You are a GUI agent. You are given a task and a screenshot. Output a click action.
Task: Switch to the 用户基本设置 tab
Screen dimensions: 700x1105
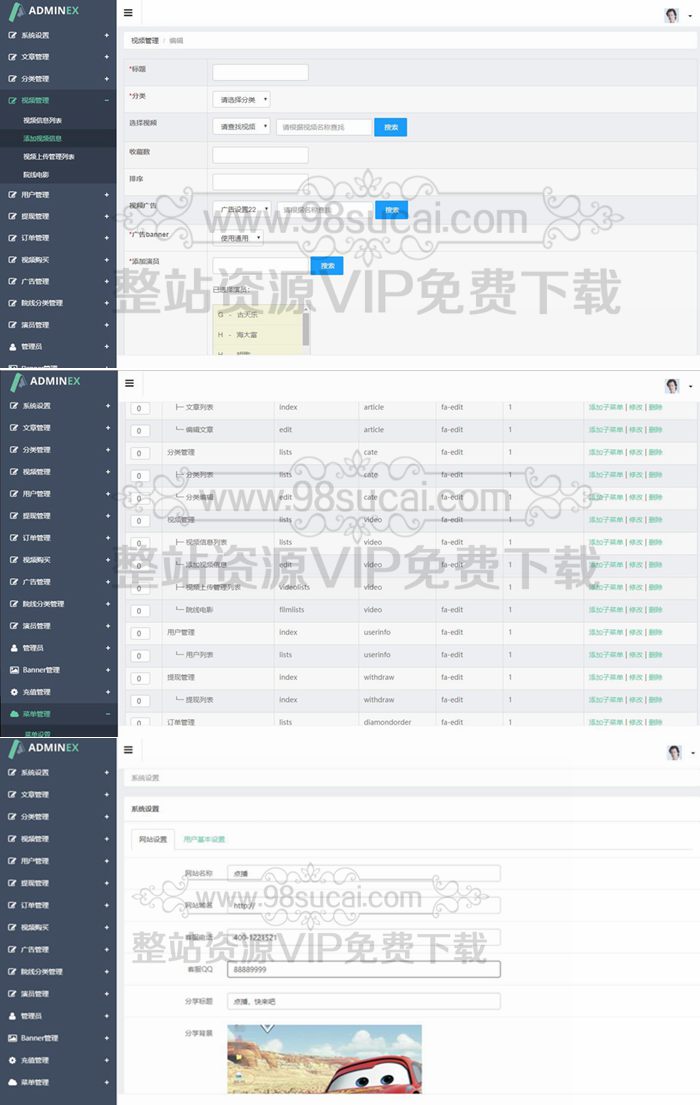(204, 840)
